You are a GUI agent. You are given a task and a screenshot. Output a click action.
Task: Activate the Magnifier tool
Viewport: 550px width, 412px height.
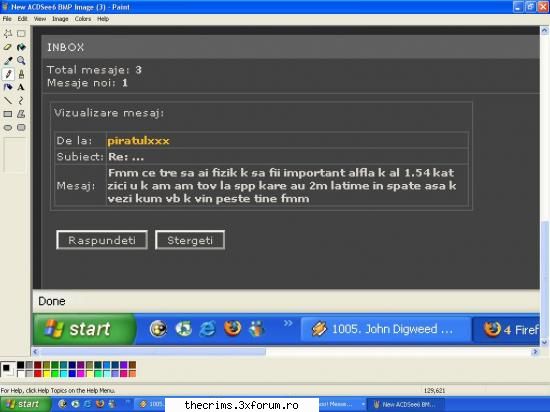21,61
